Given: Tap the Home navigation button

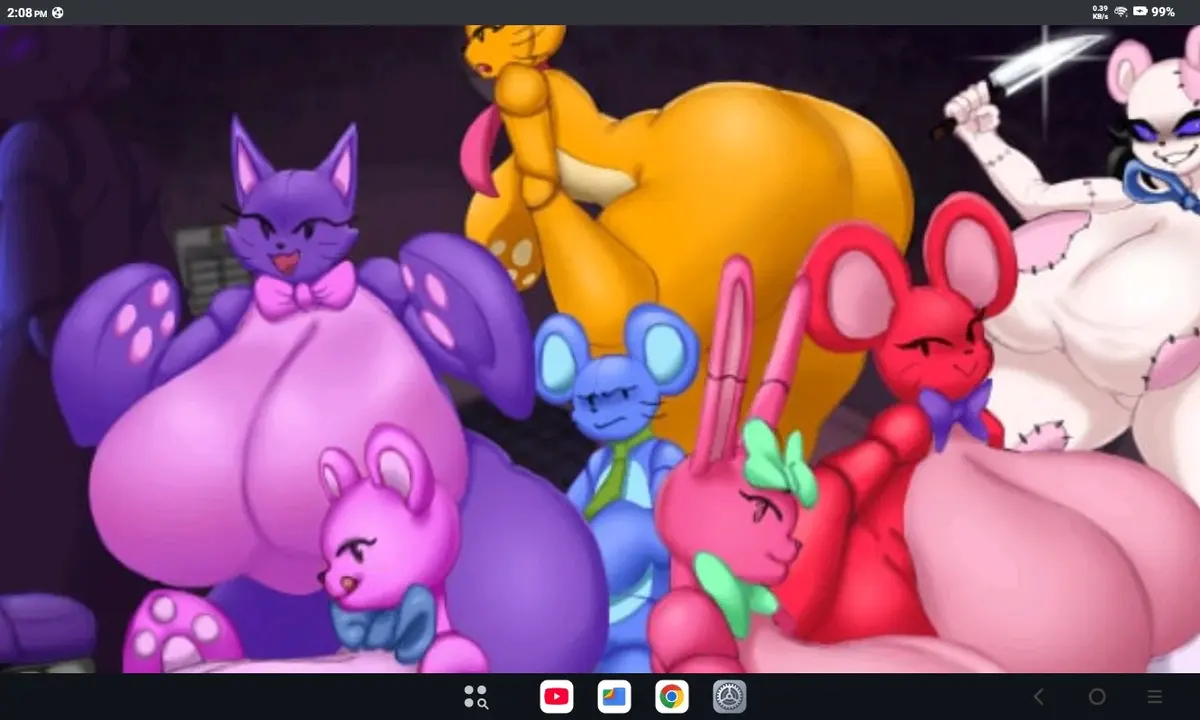Looking at the screenshot, I should pos(1097,696).
